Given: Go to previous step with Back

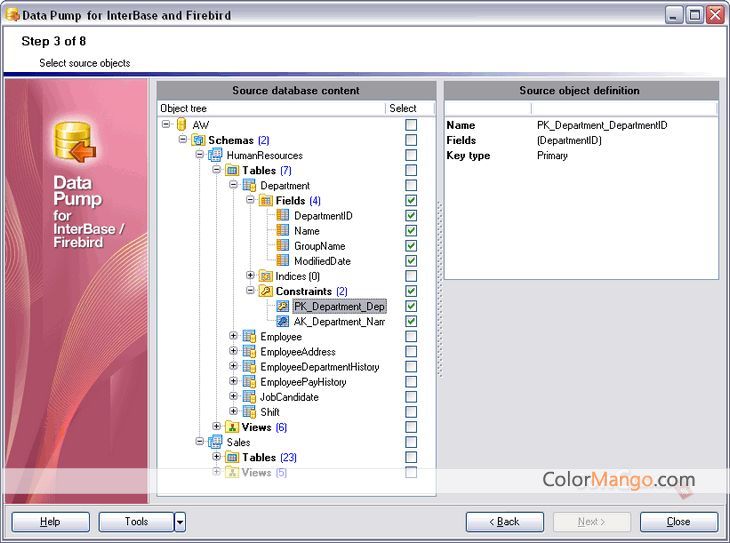Looking at the screenshot, I should click(x=505, y=522).
